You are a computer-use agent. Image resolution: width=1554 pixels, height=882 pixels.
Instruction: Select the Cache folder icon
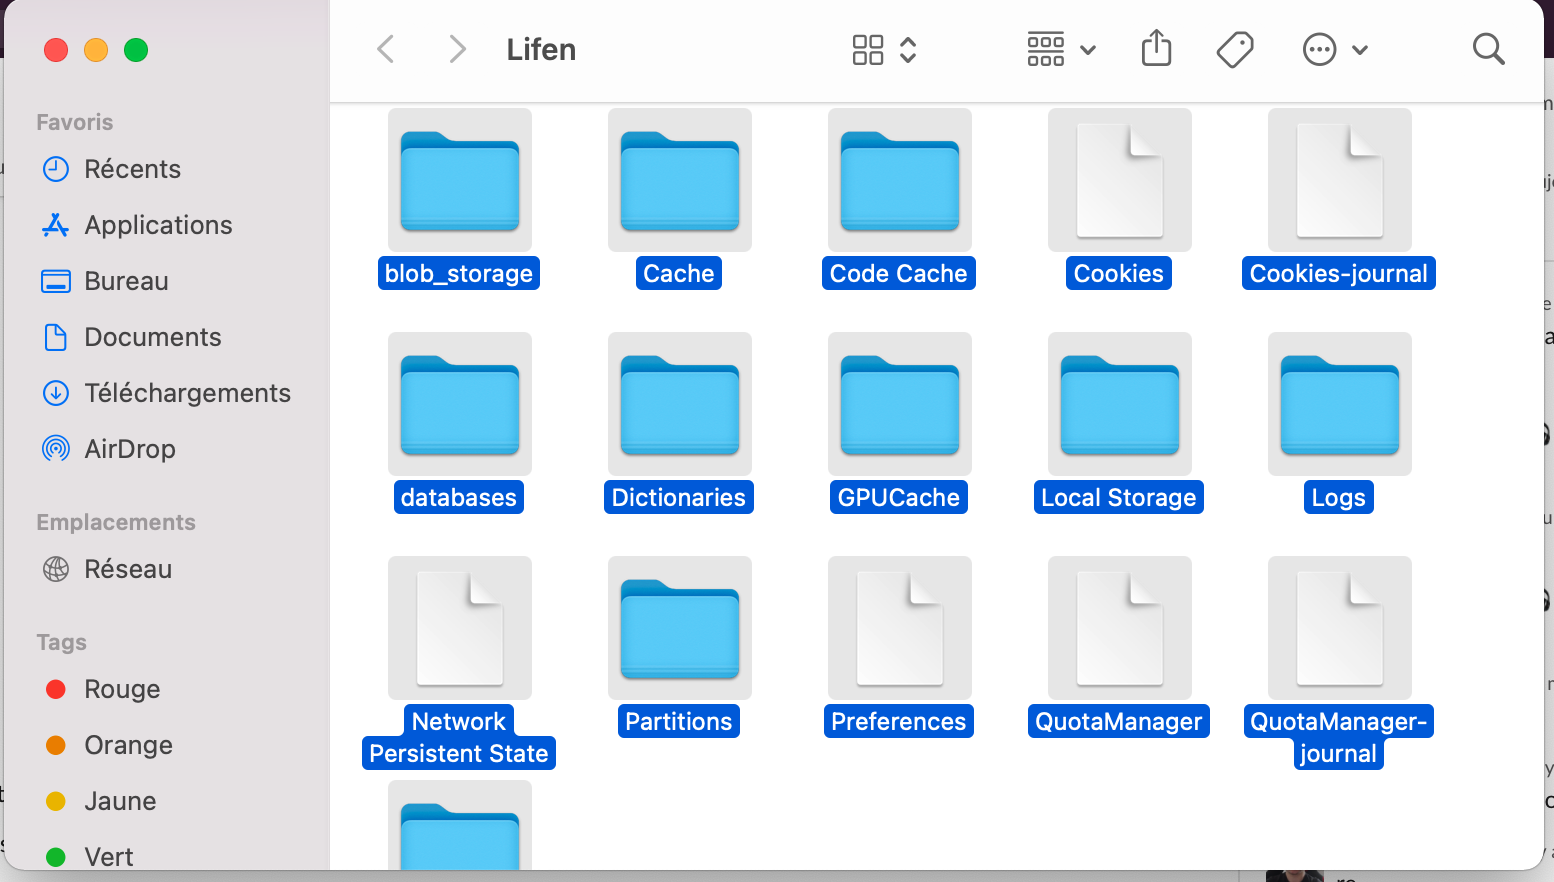coord(680,181)
